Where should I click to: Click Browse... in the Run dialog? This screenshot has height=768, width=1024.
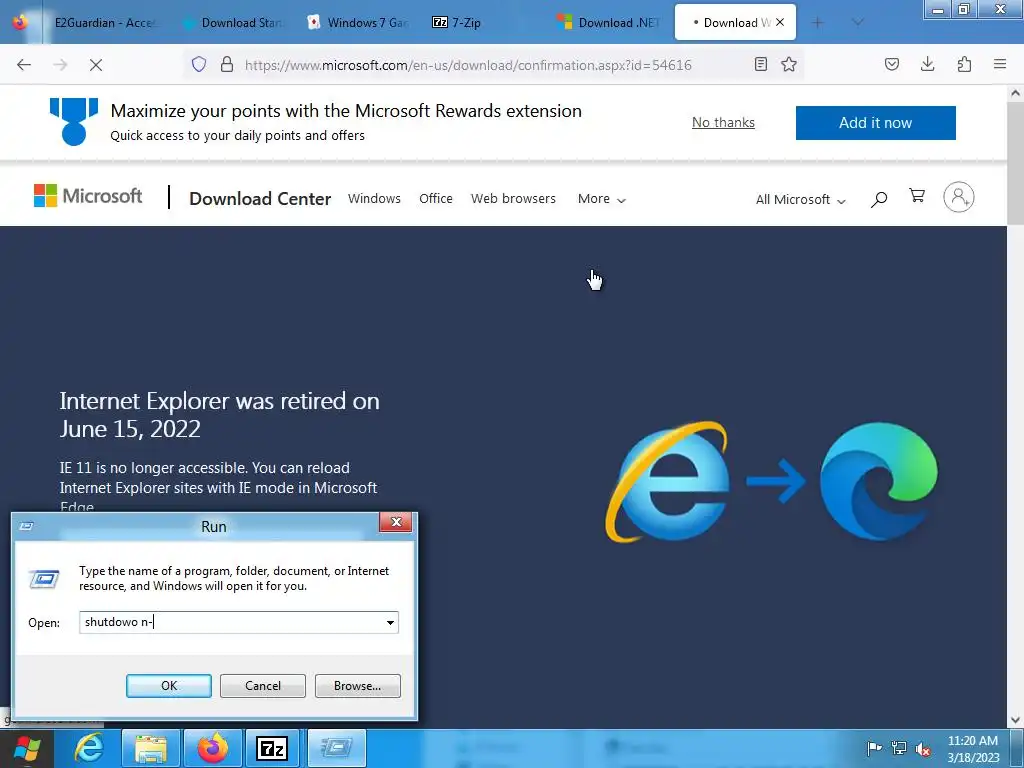357,686
